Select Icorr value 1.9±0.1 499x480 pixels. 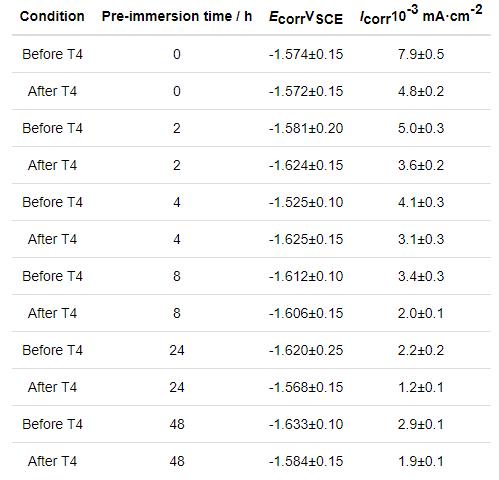[x=421, y=461]
